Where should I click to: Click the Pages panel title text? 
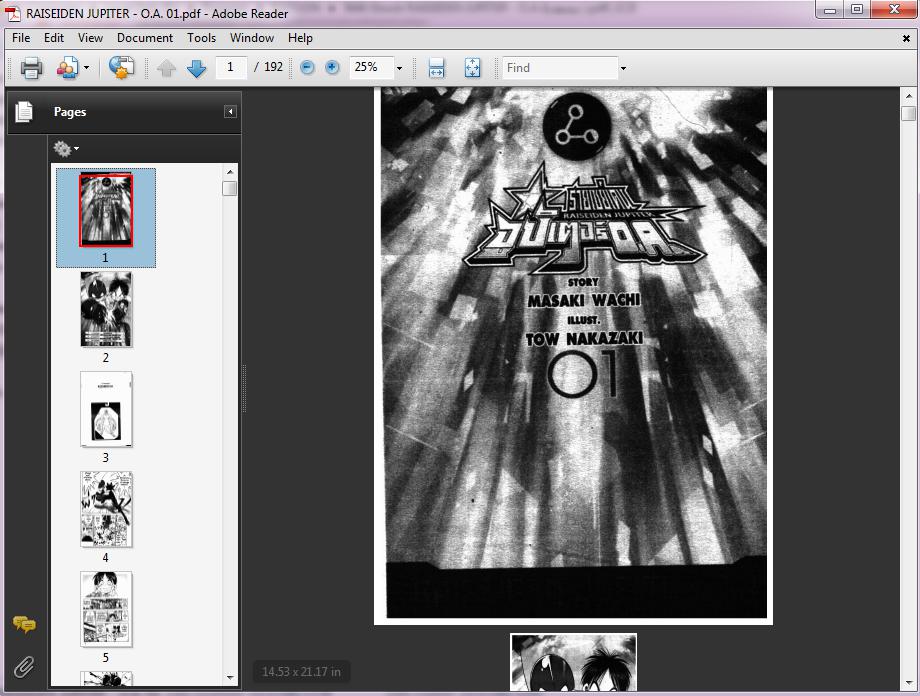[70, 112]
